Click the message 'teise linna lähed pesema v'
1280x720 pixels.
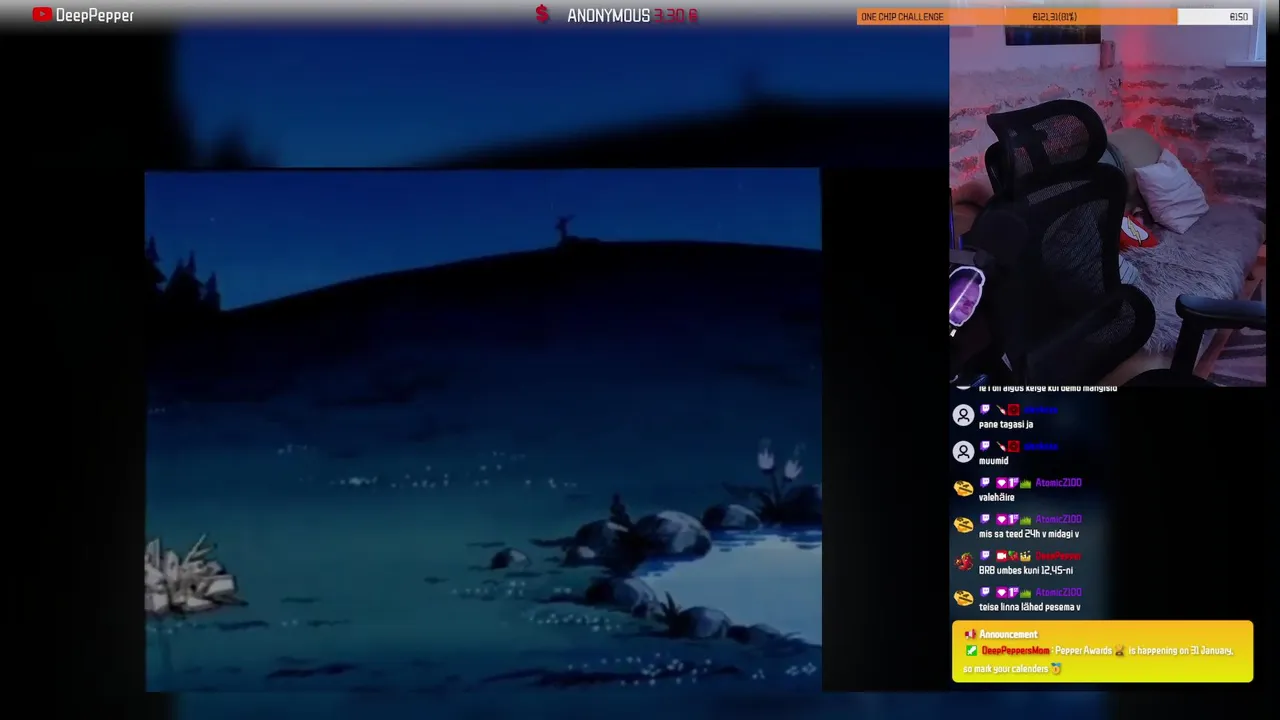tap(1030, 607)
